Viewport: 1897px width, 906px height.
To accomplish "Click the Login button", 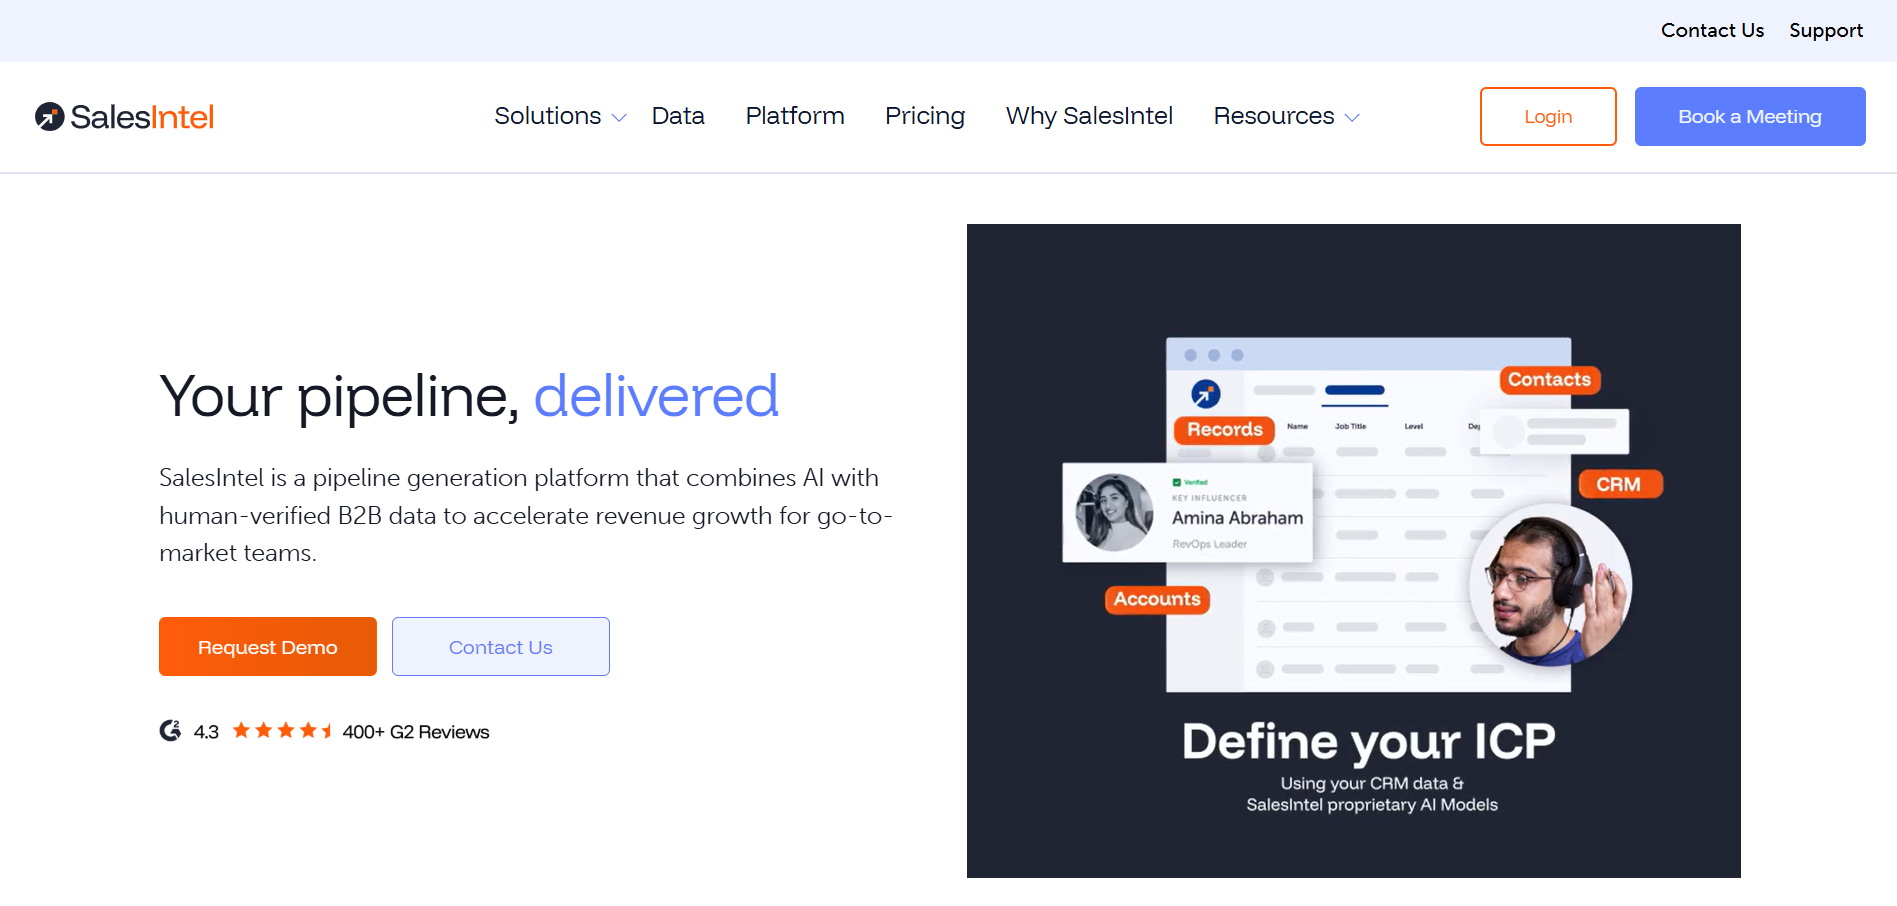I will pos(1548,116).
